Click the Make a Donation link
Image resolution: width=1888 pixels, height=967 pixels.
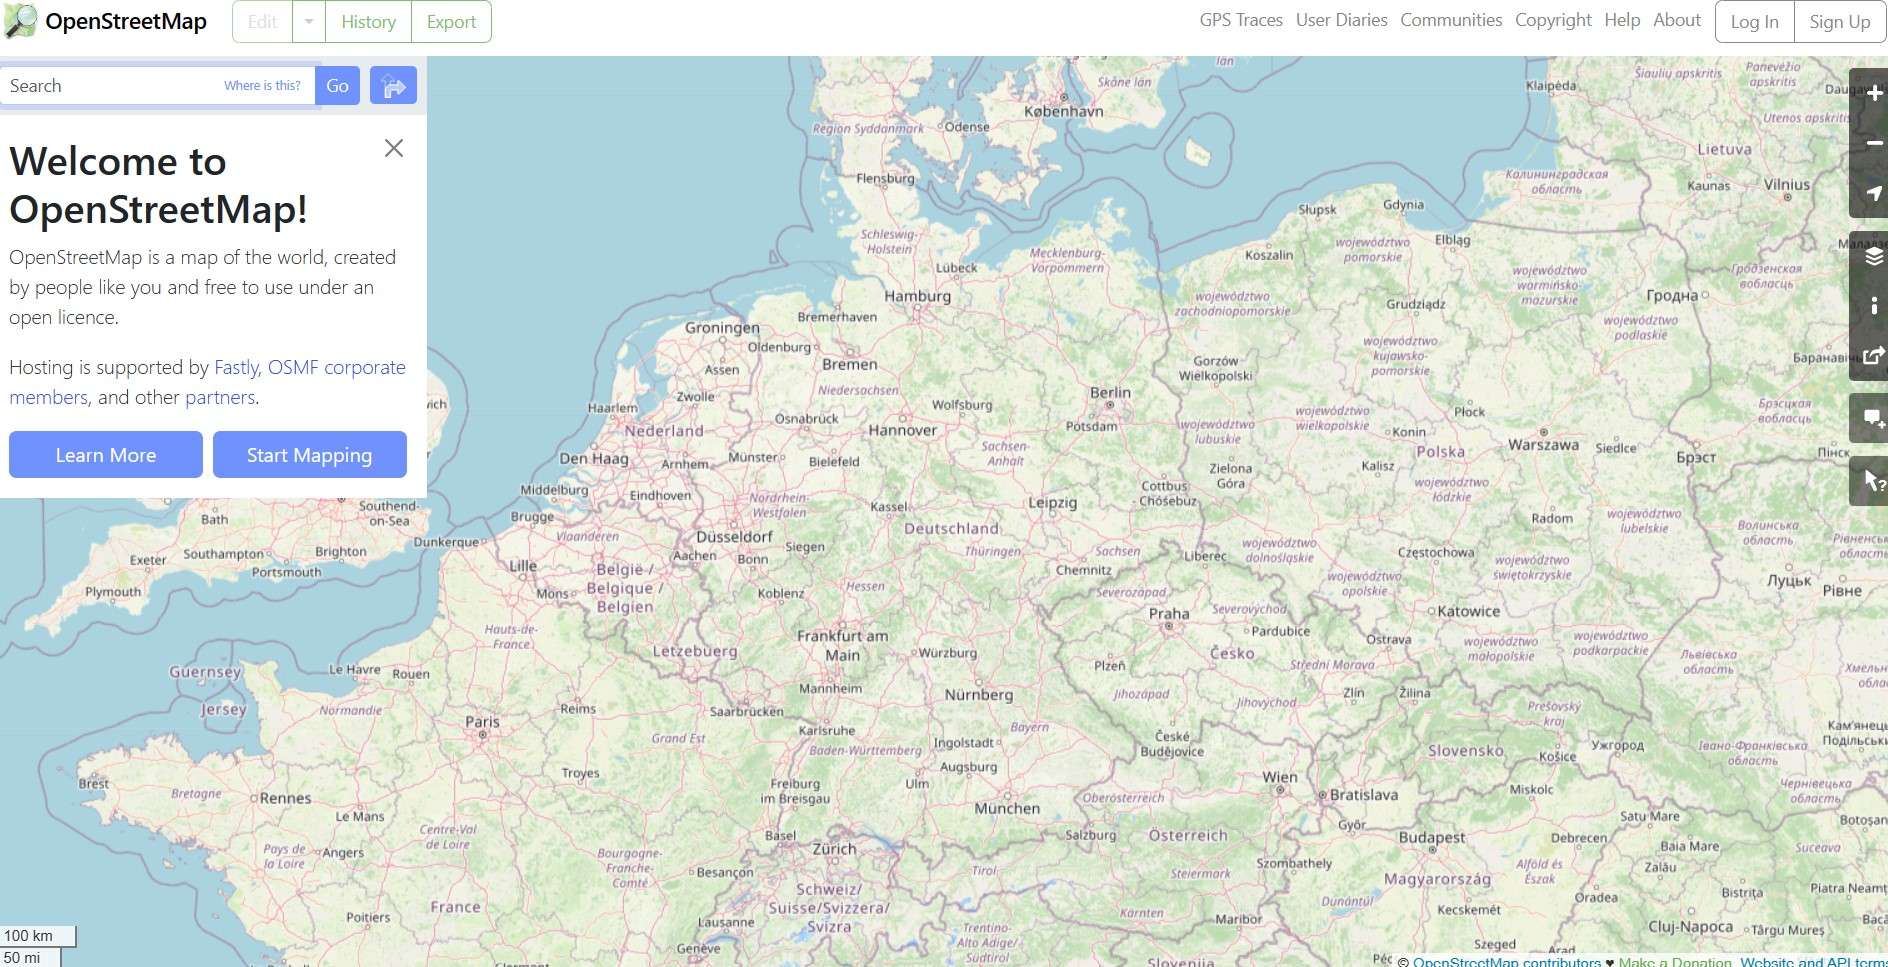point(1675,962)
